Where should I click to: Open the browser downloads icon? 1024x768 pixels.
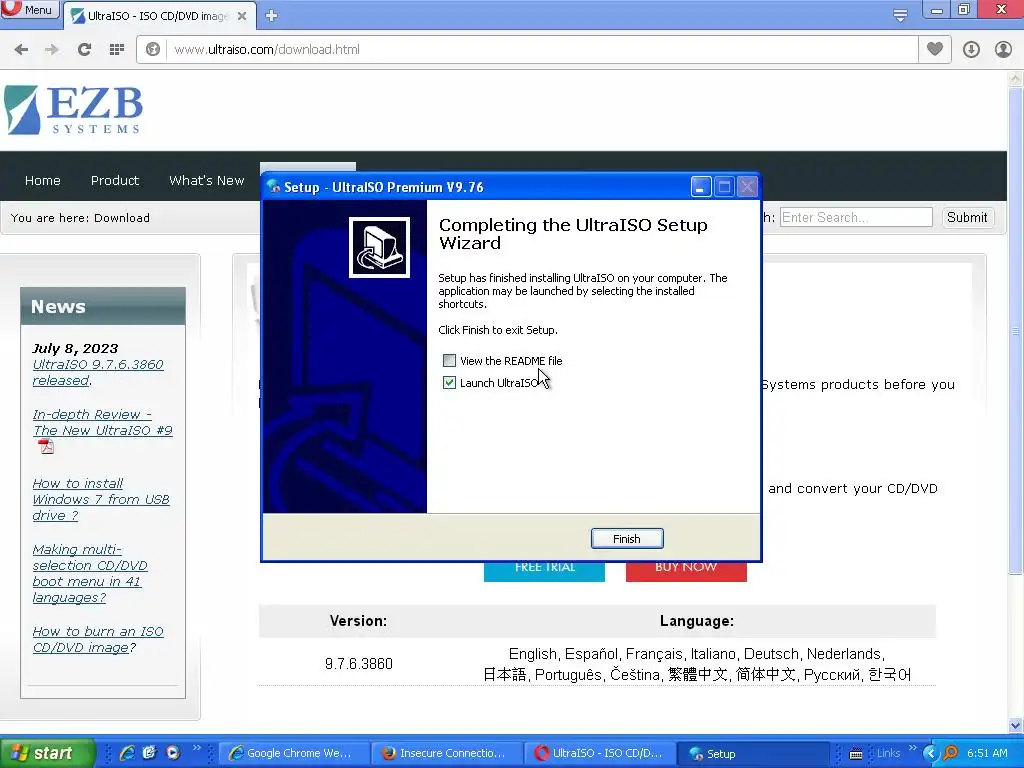(x=971, y=50)
